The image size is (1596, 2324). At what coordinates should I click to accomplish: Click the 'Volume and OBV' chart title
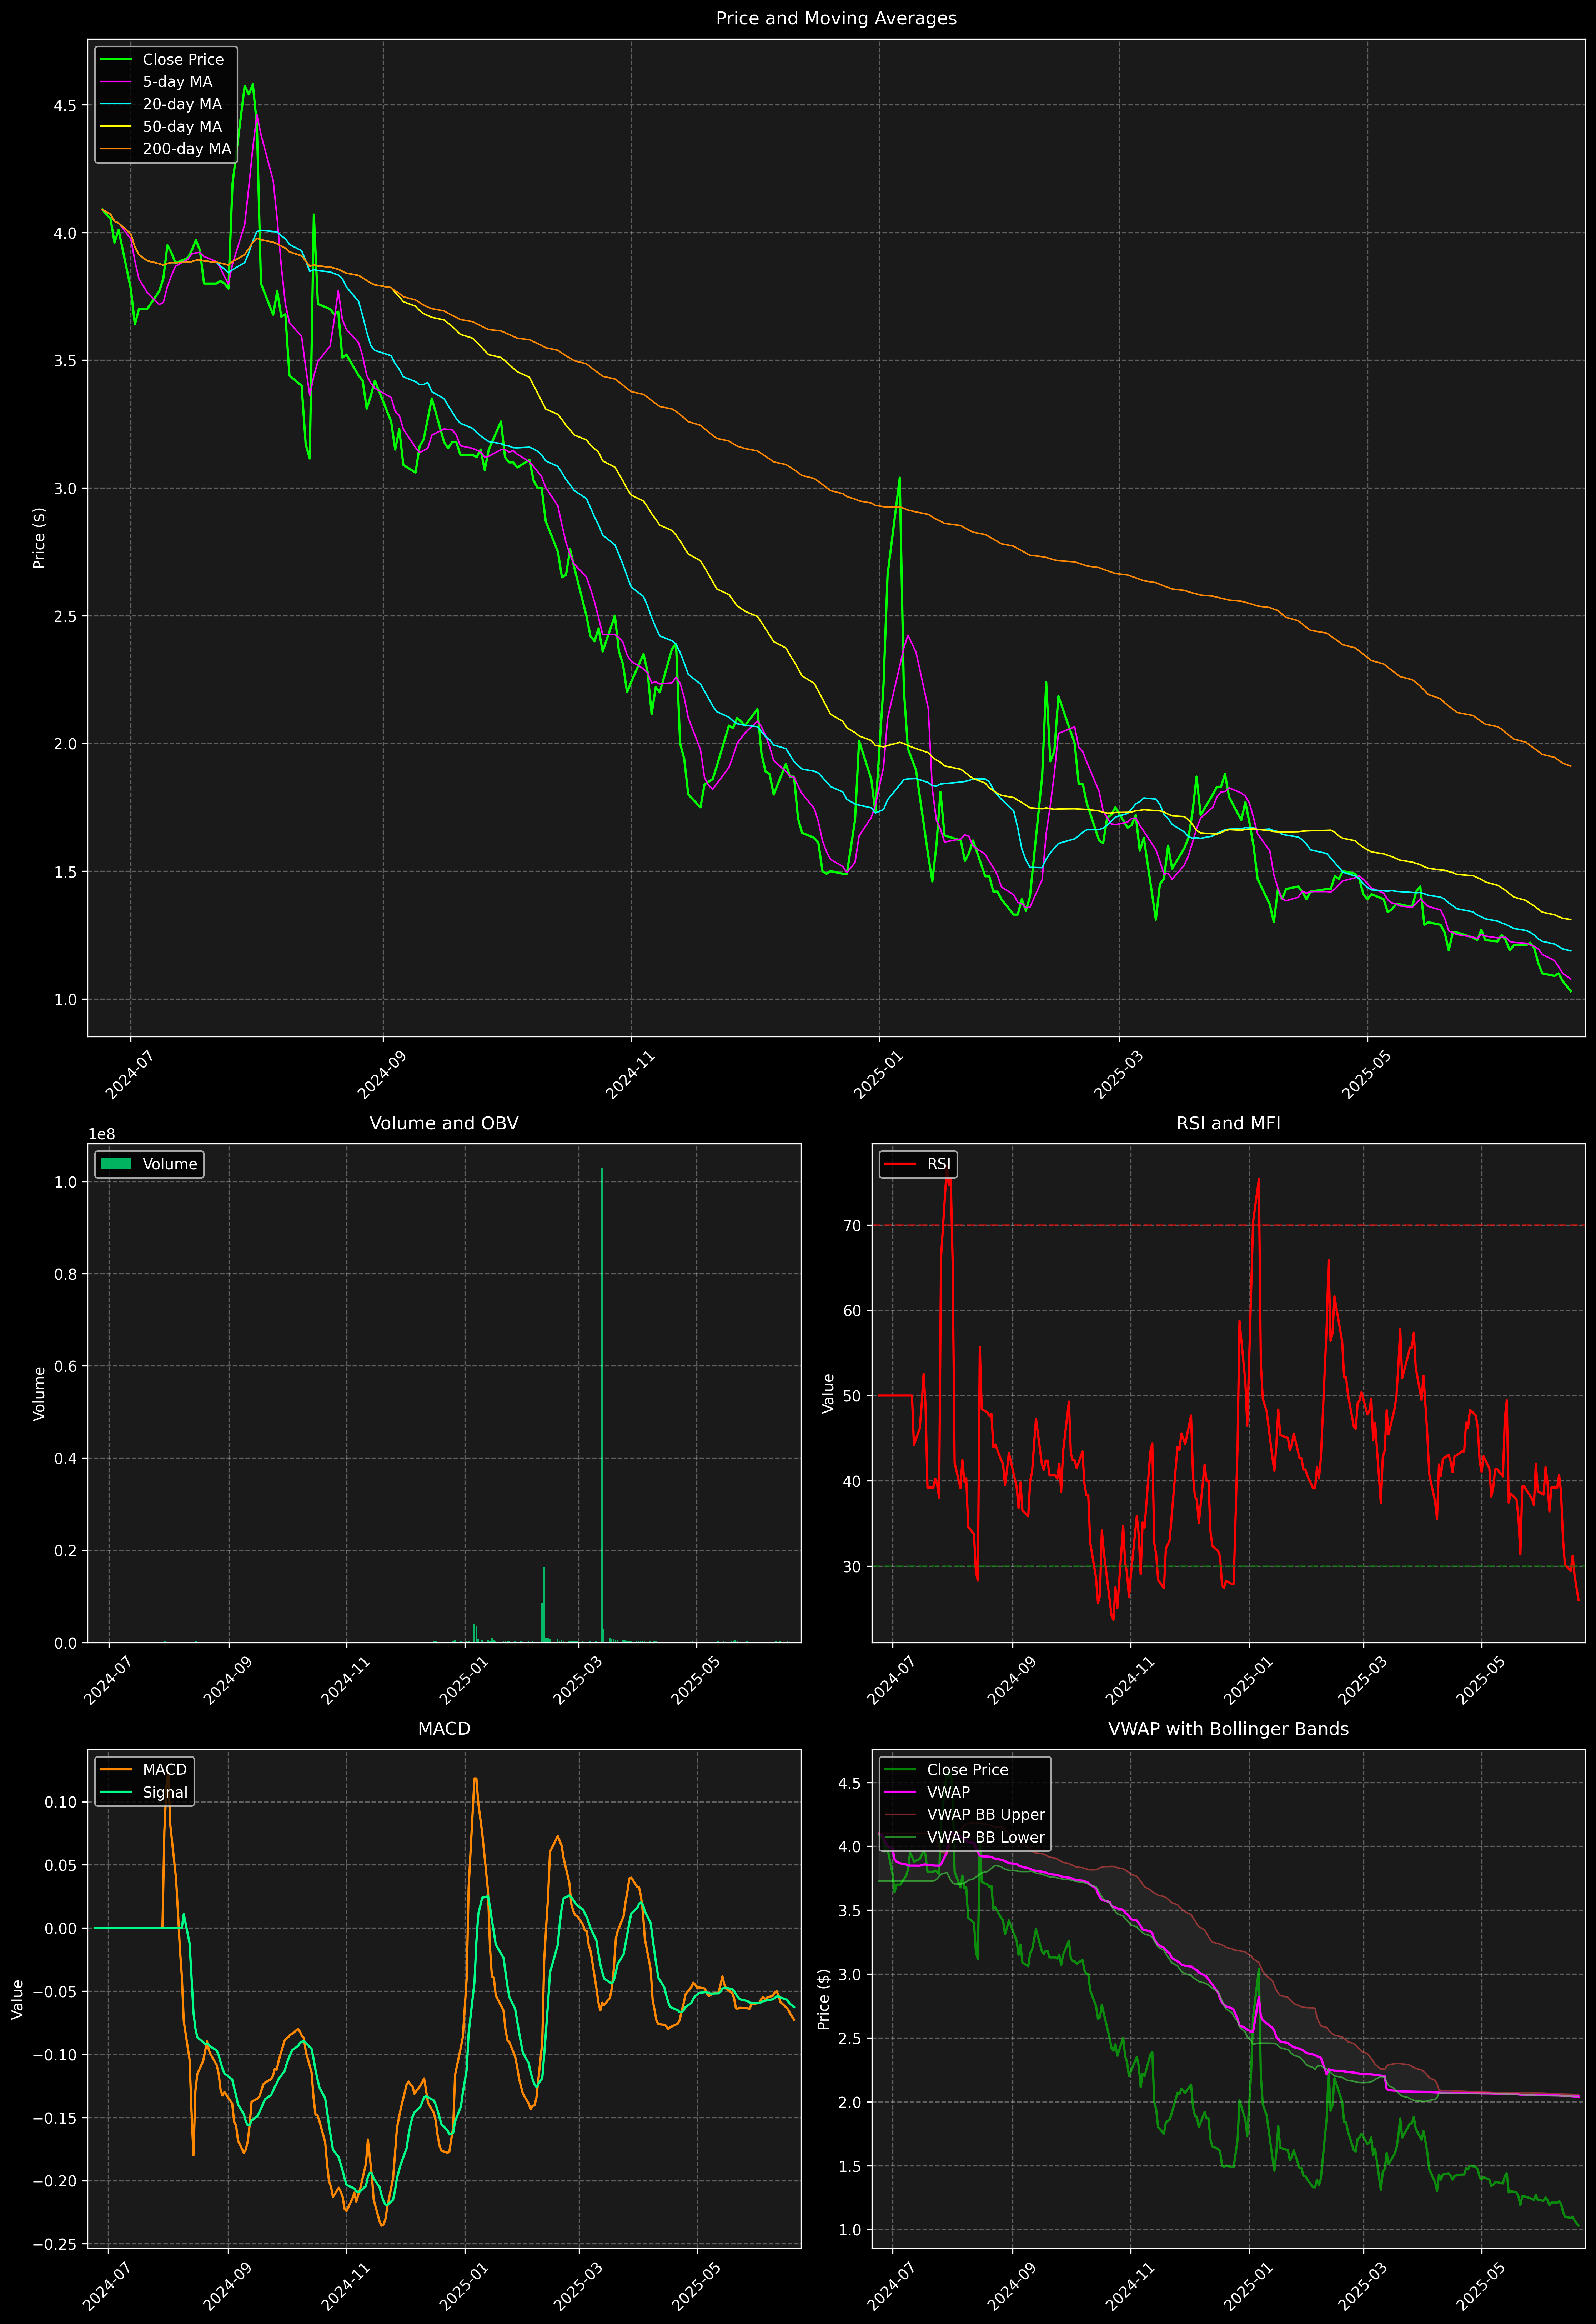444,1123
